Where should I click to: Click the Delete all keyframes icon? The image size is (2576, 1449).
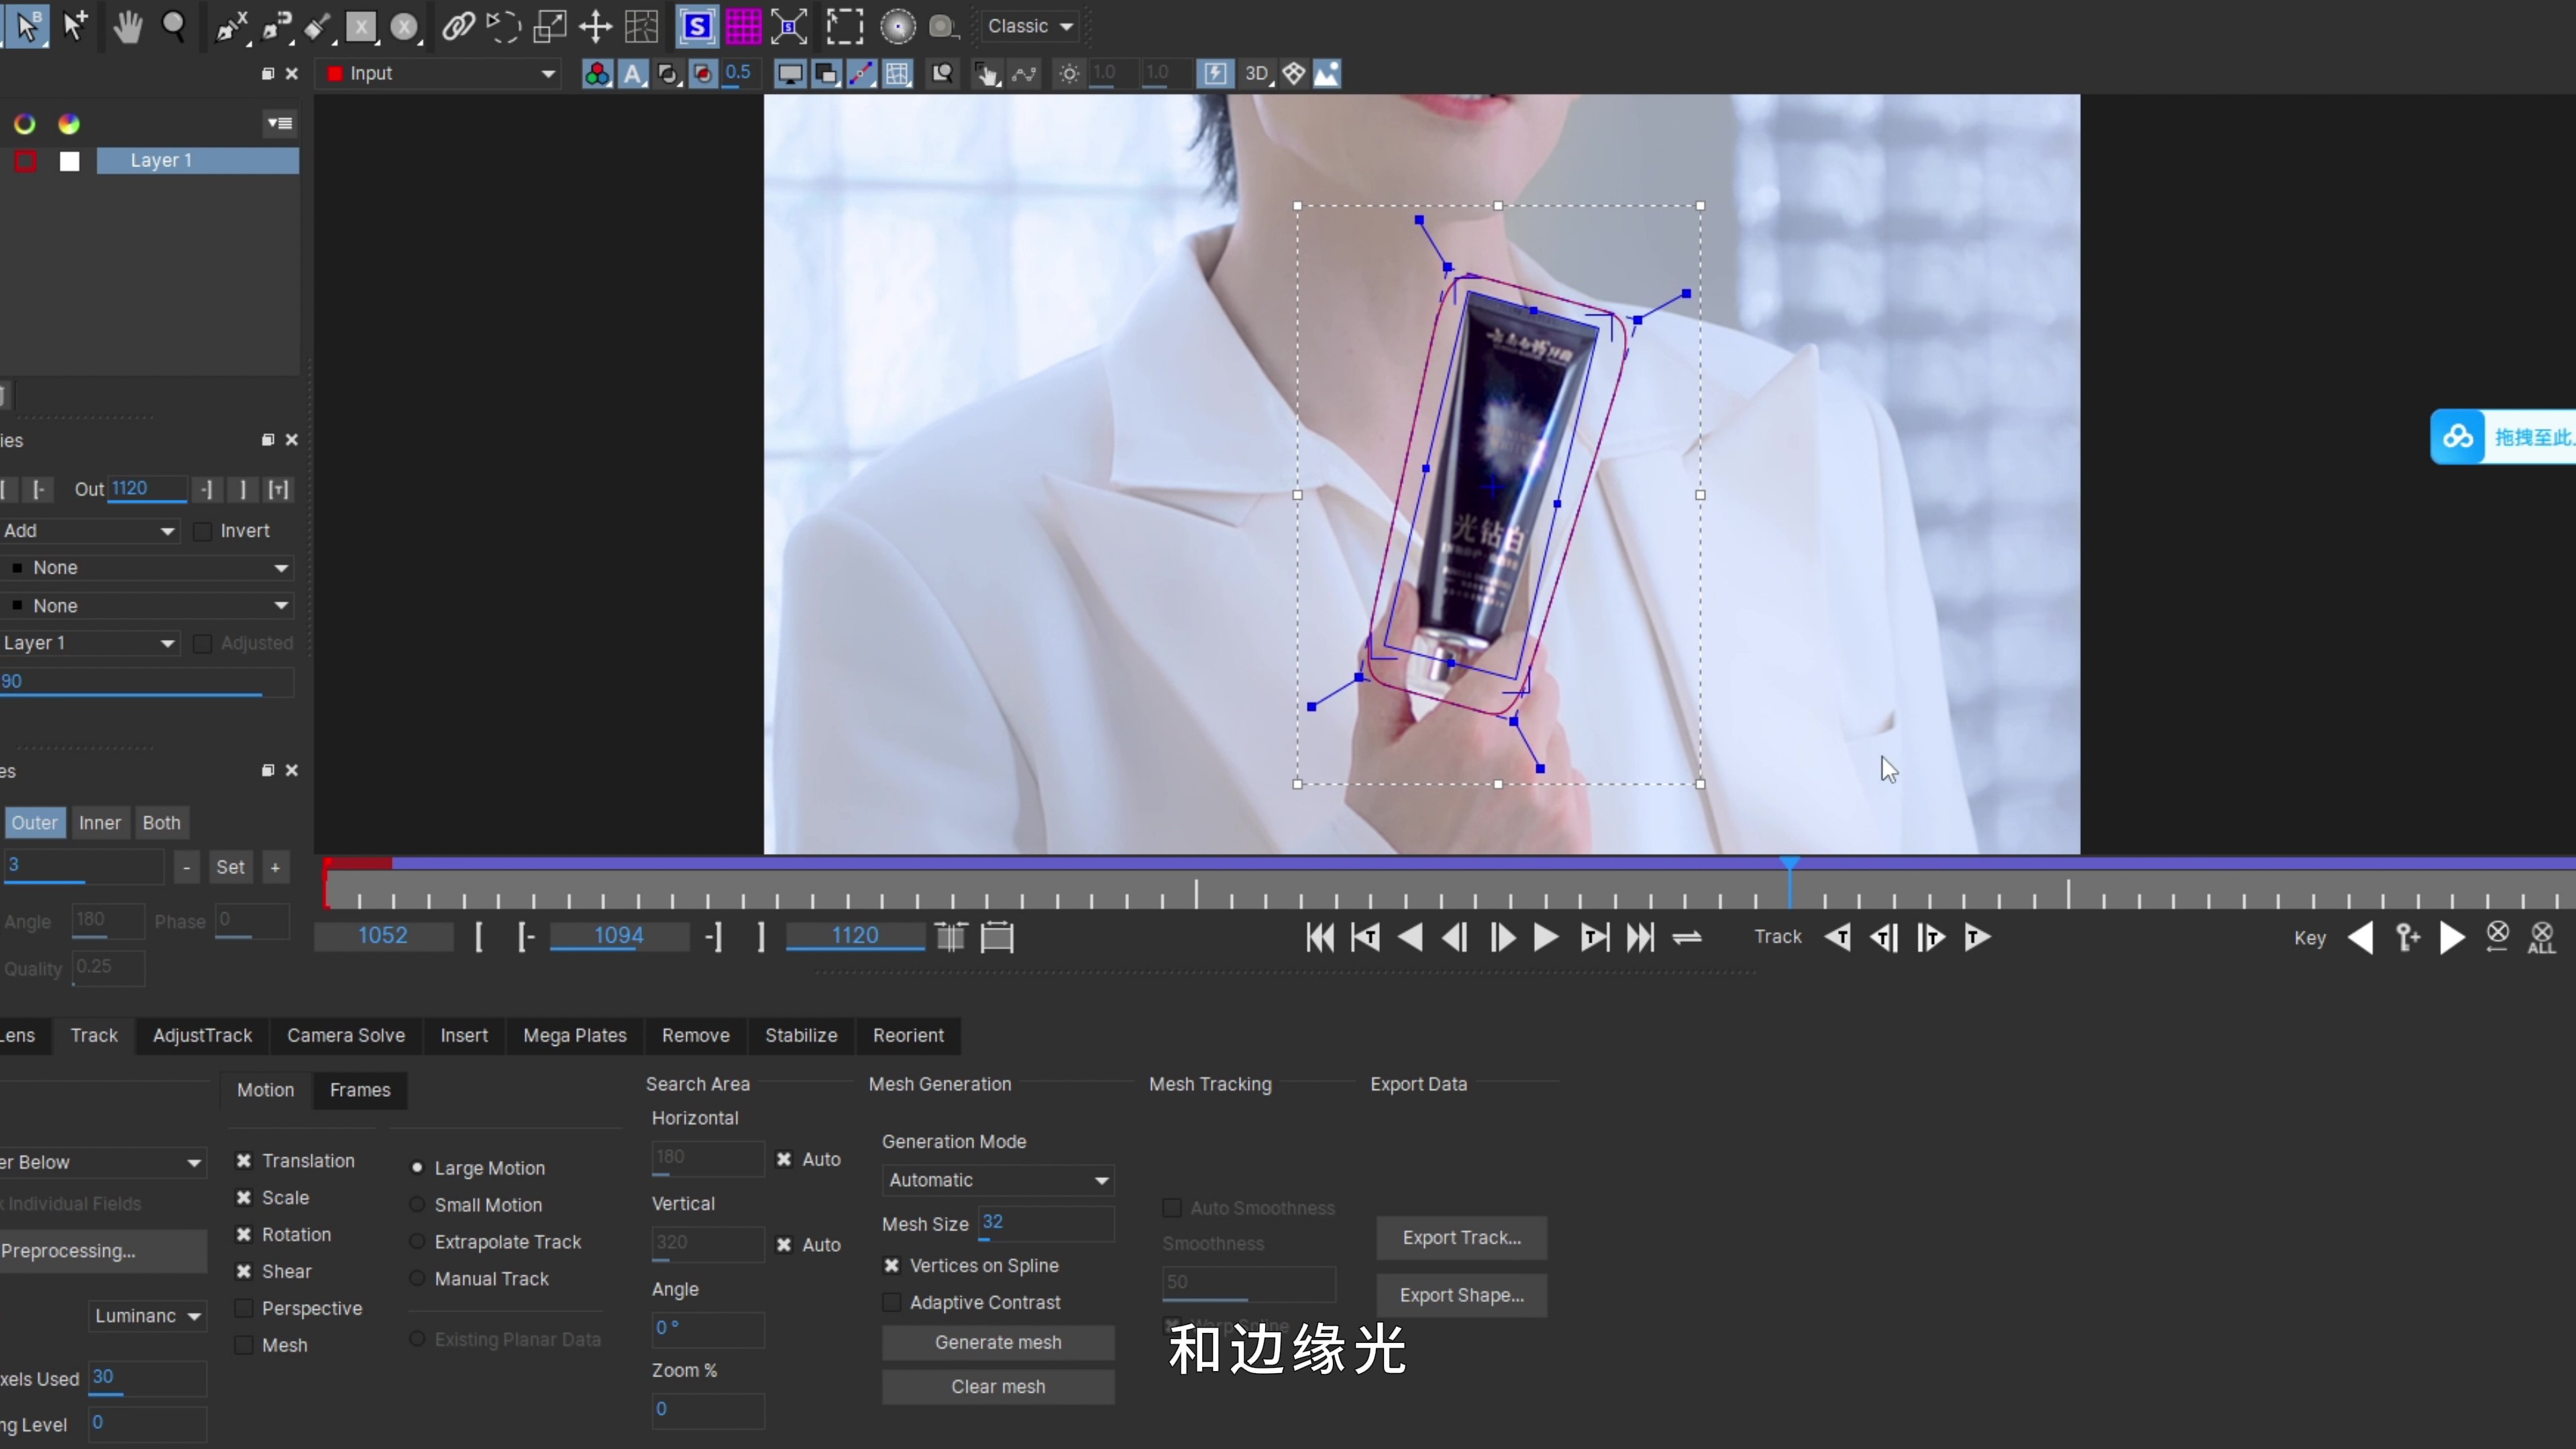point(2541,937)
